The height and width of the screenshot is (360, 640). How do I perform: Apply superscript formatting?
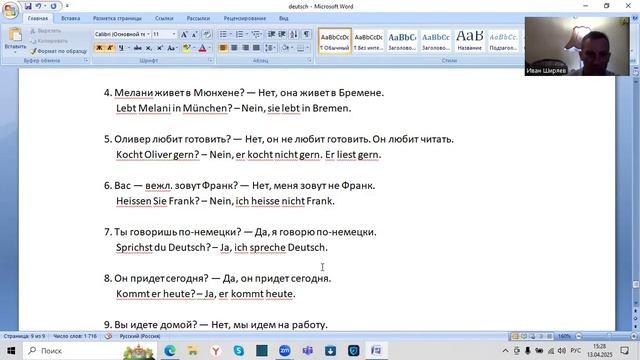160,48
